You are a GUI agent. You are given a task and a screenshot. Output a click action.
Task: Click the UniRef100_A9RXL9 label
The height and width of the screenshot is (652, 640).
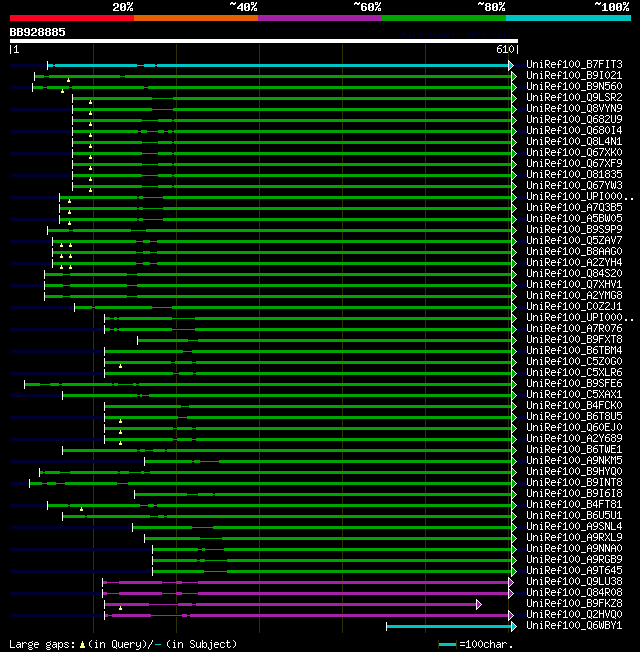coord(574,538)
